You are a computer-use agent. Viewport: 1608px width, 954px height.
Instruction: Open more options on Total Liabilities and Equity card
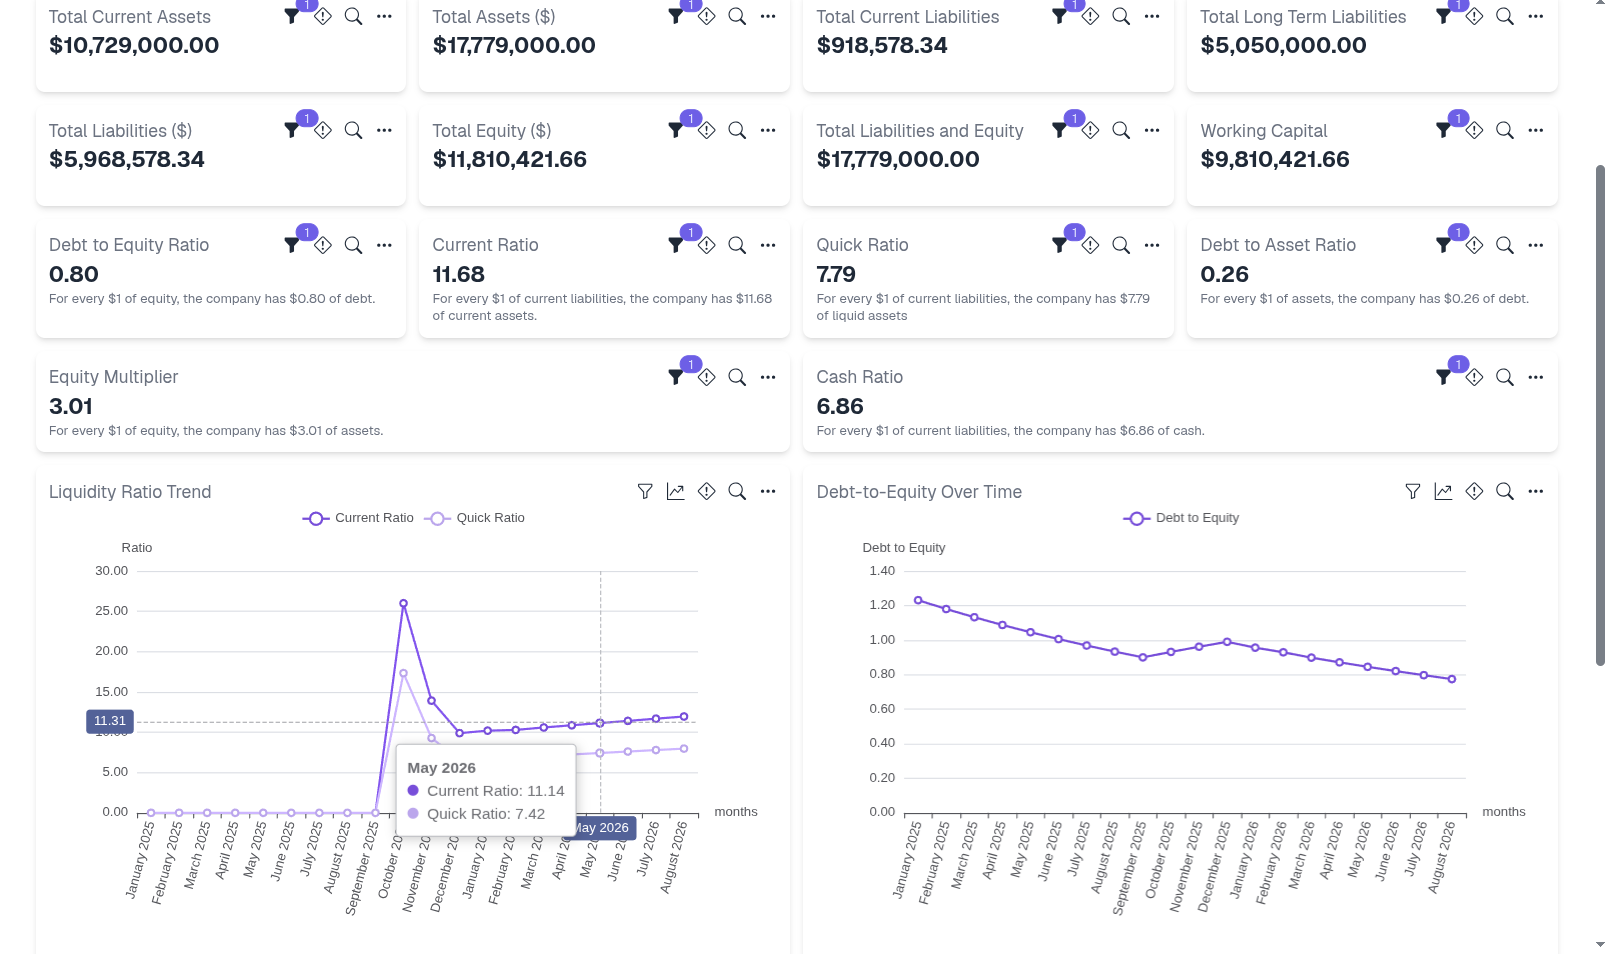[1152, 130]
